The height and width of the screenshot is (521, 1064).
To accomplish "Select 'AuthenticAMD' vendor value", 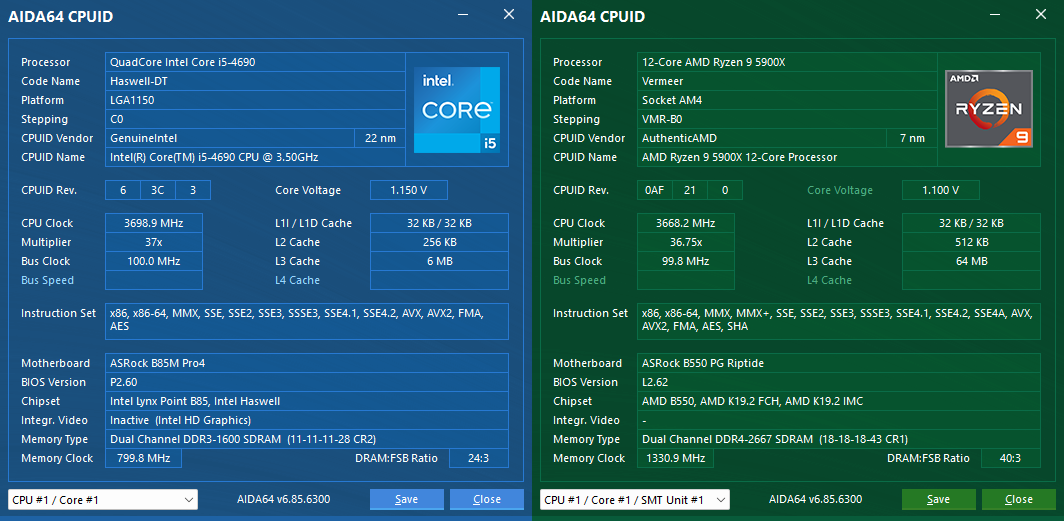I will 762,138.
